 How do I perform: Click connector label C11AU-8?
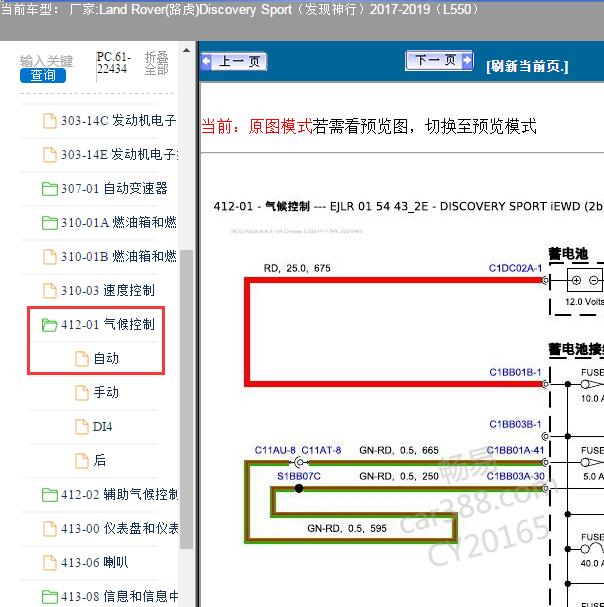[275, 450]
